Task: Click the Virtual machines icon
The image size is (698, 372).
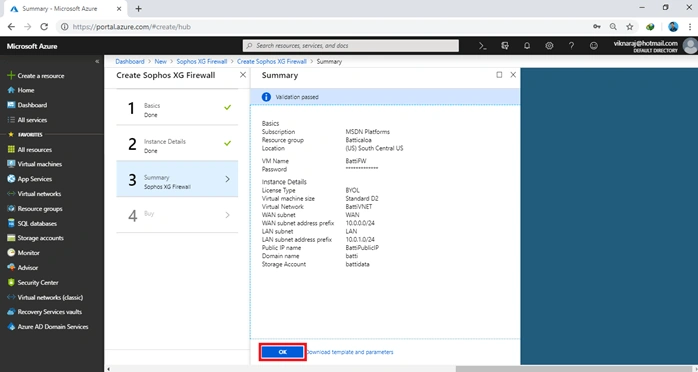Action: click(x=11, y=164)
